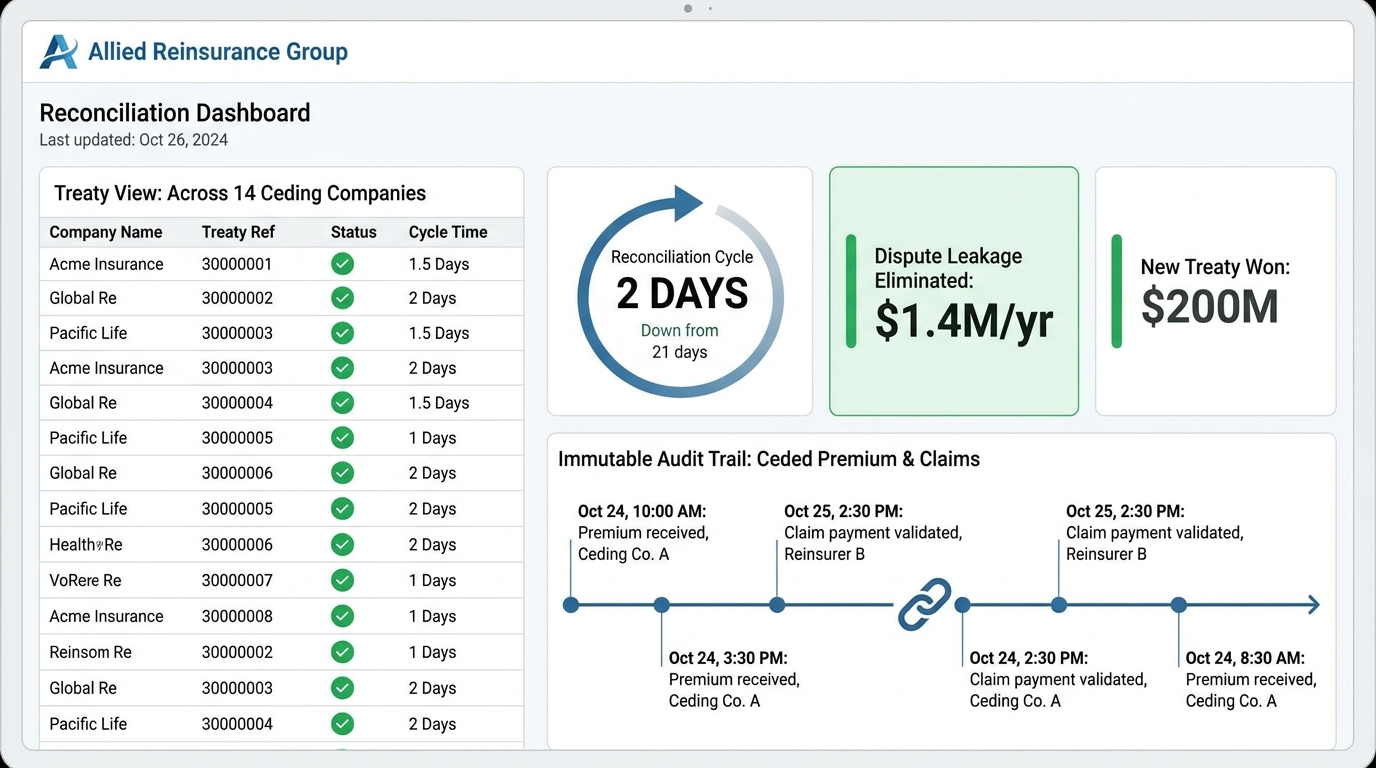This screenshot has width=1376, height=768.
Task: Click "1.5 Days" in the Acme Insurance 30000001 row
Action: (439, 264)
